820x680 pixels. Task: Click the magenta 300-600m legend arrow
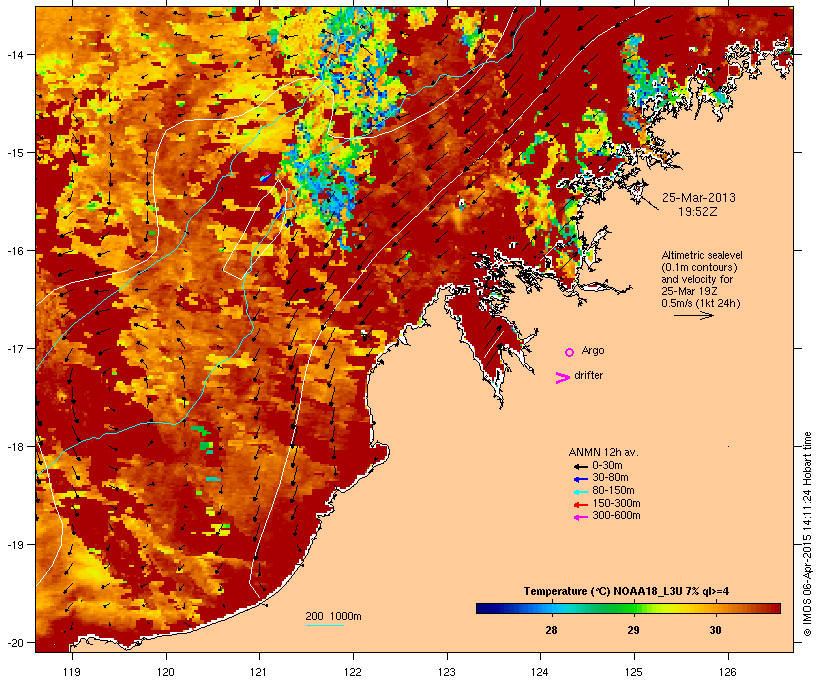(580, 517)
